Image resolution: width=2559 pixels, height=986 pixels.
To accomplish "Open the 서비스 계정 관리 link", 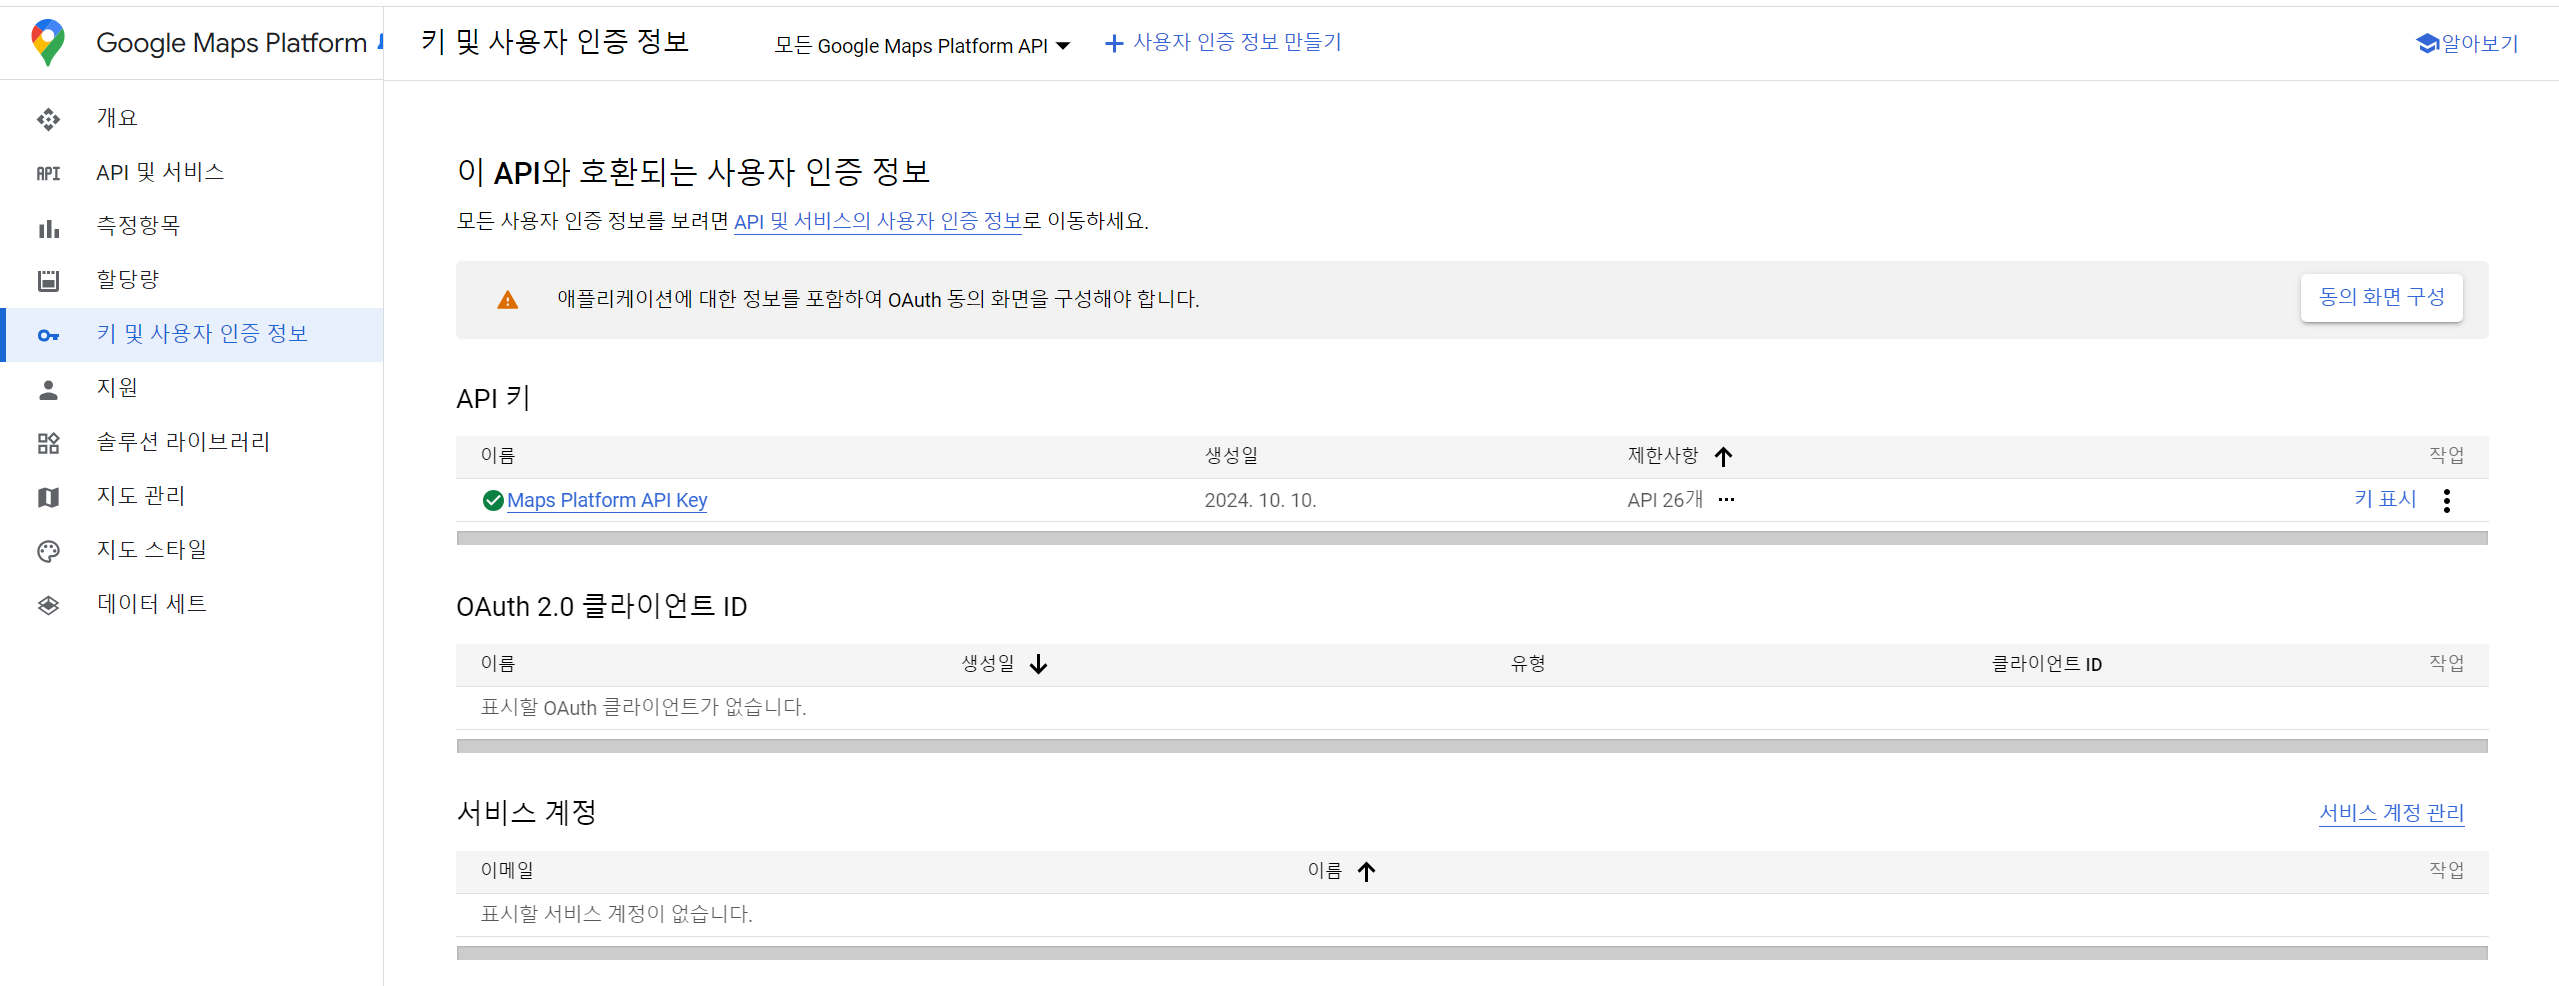I will click(x=2391, y=813).
